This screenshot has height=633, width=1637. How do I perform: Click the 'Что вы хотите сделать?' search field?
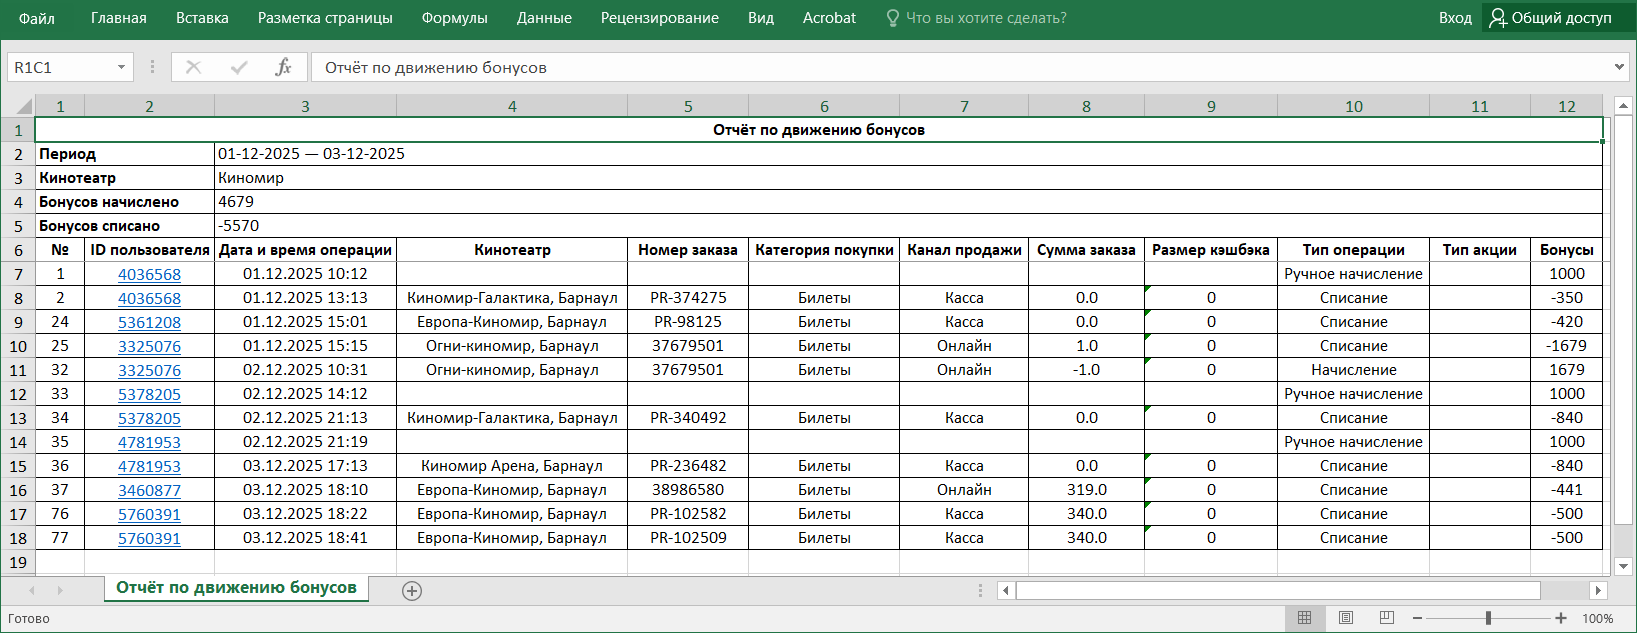985,18
